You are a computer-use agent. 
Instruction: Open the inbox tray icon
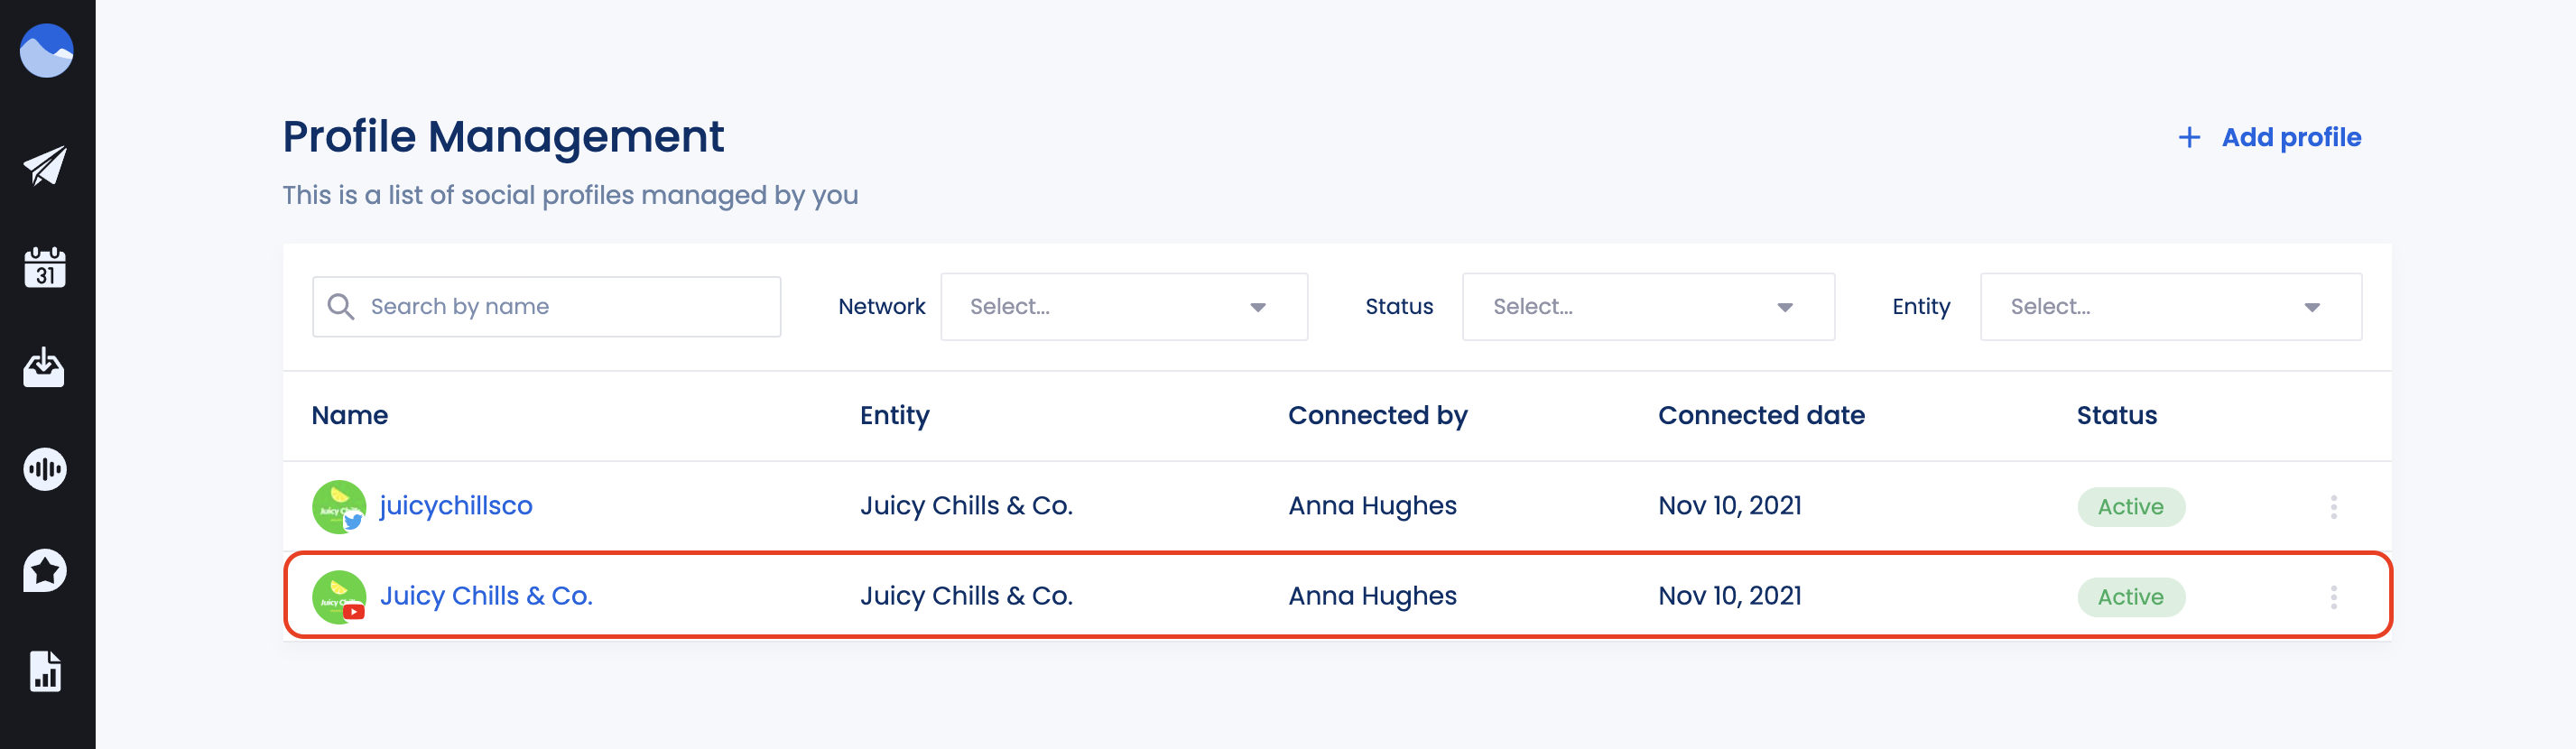44,368
